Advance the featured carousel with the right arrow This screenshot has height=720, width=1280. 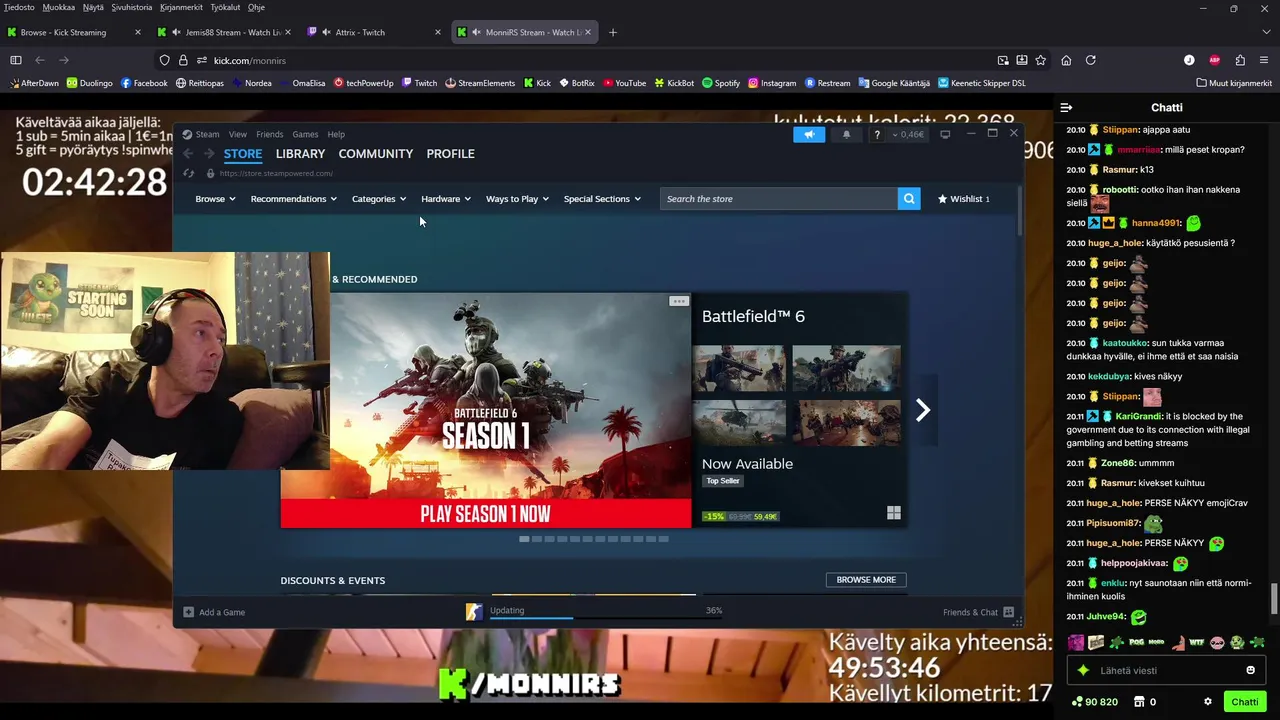tap(923, 410)
